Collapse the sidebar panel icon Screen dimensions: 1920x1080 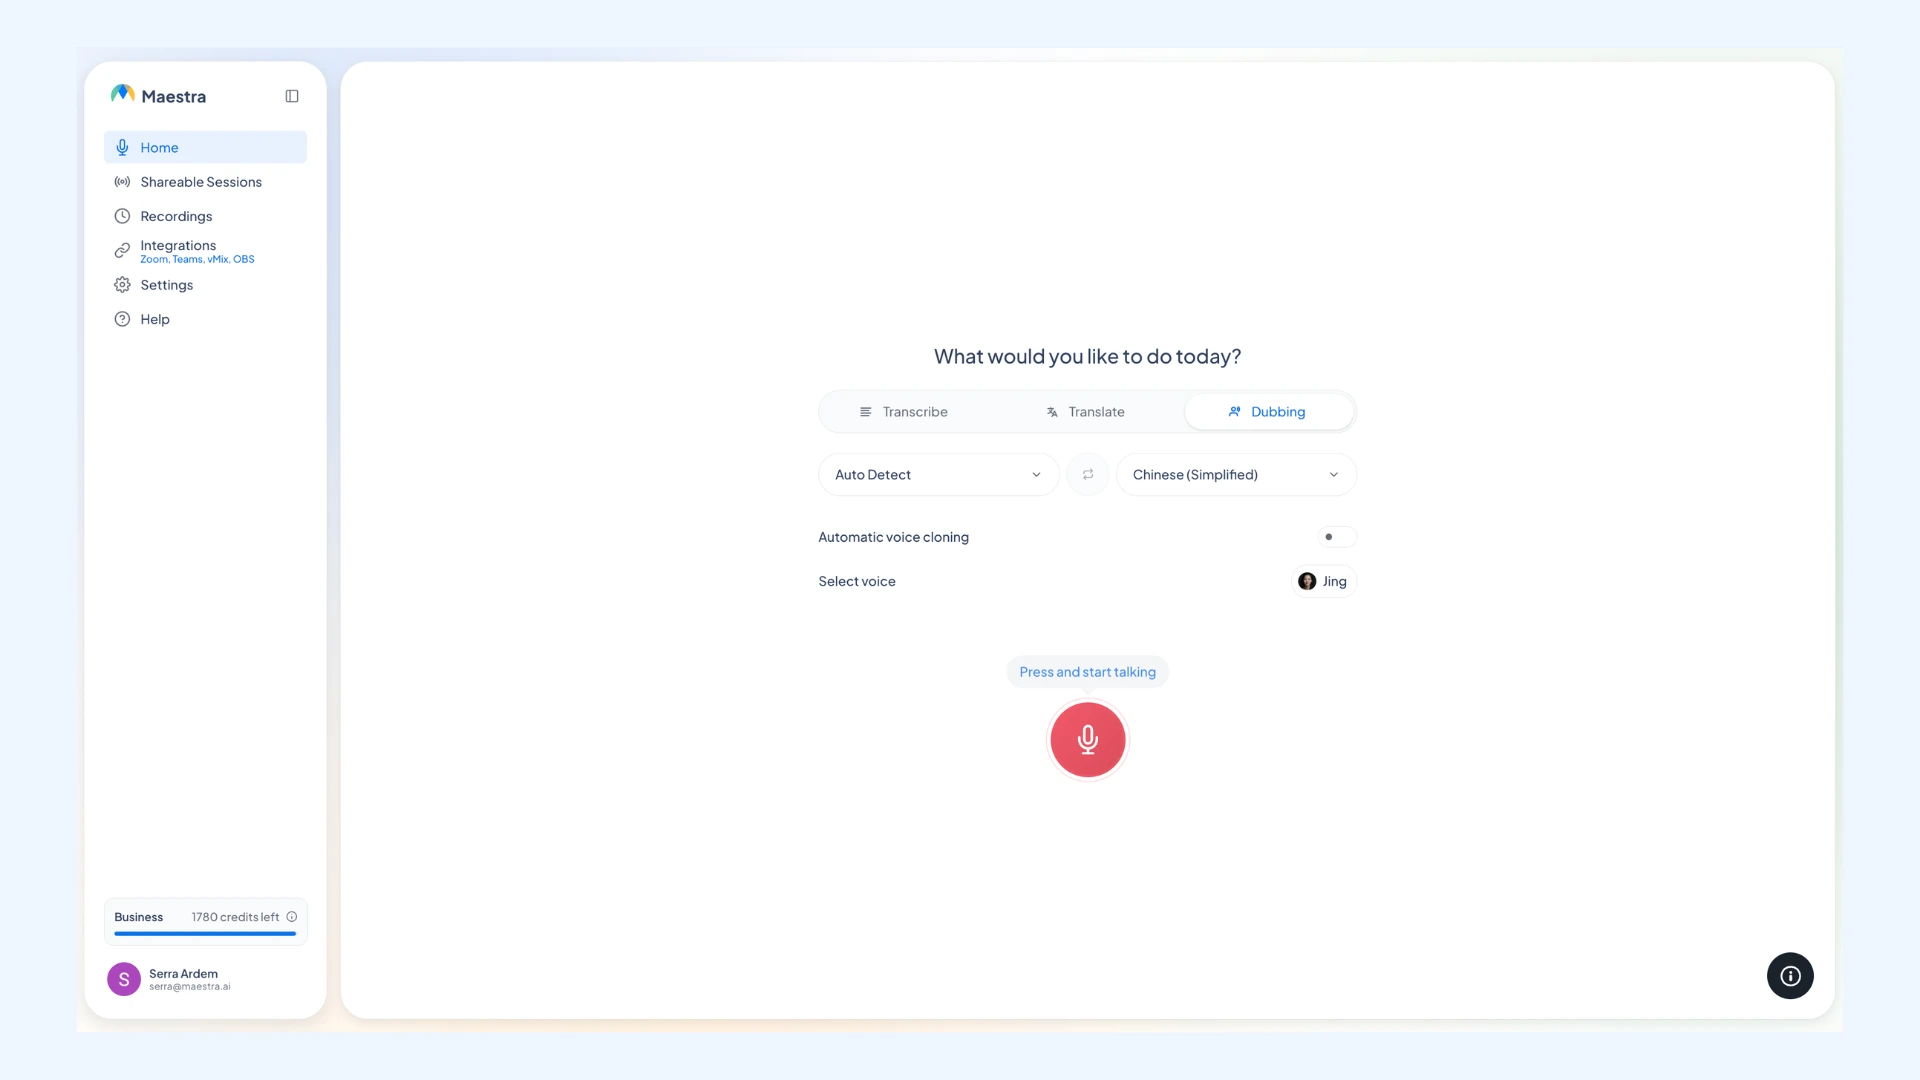(292, 96)
